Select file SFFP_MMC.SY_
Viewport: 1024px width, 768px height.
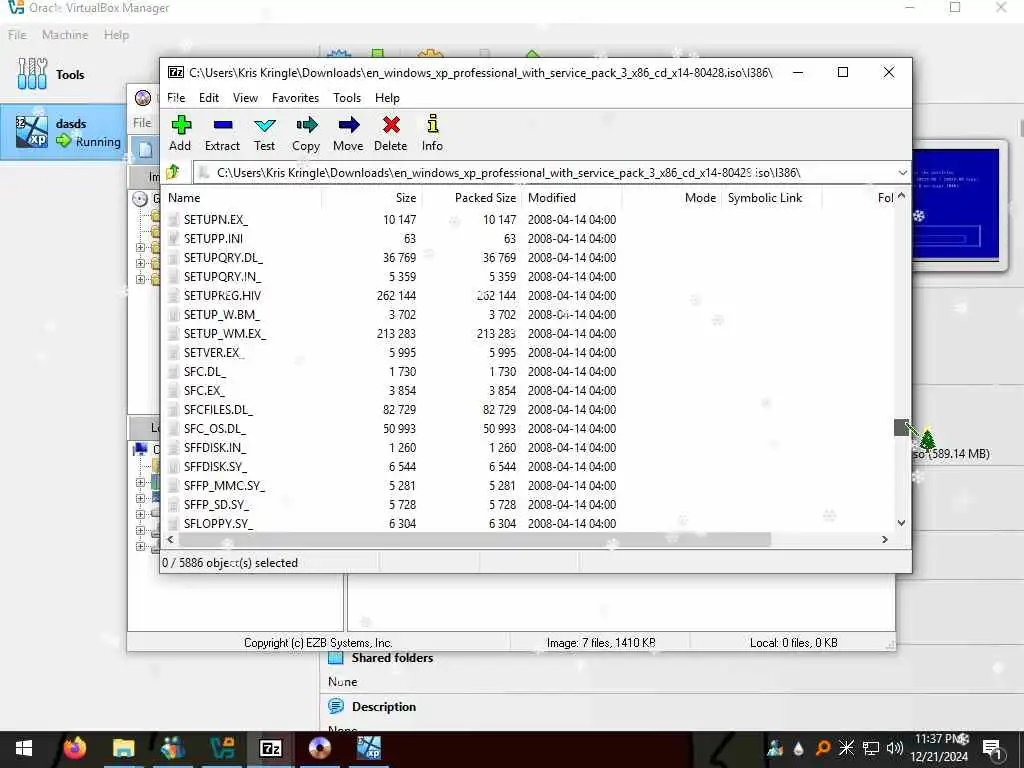click(x=224, y=485)
